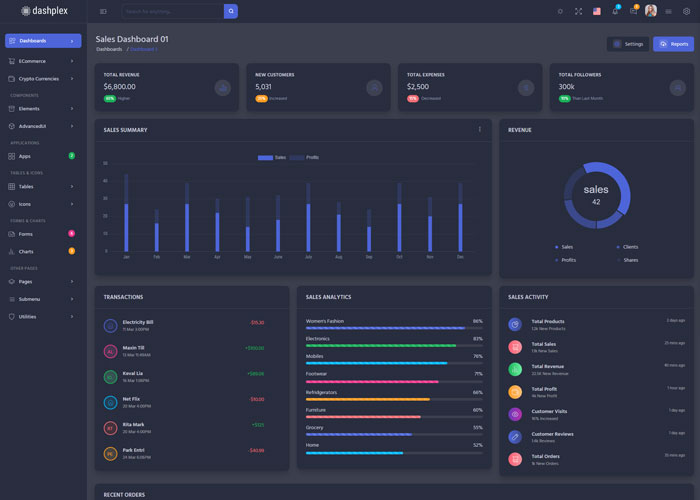700x500 pixels.
Task: Click the Total Products activity icon
Action: (515, 324)
